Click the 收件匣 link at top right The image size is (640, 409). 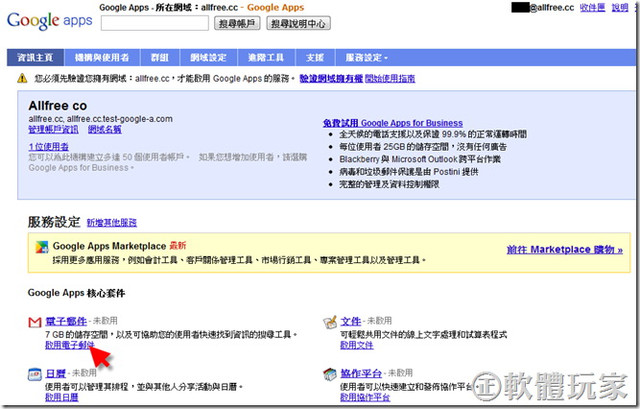pyautogui.click(x=592, y=7)
